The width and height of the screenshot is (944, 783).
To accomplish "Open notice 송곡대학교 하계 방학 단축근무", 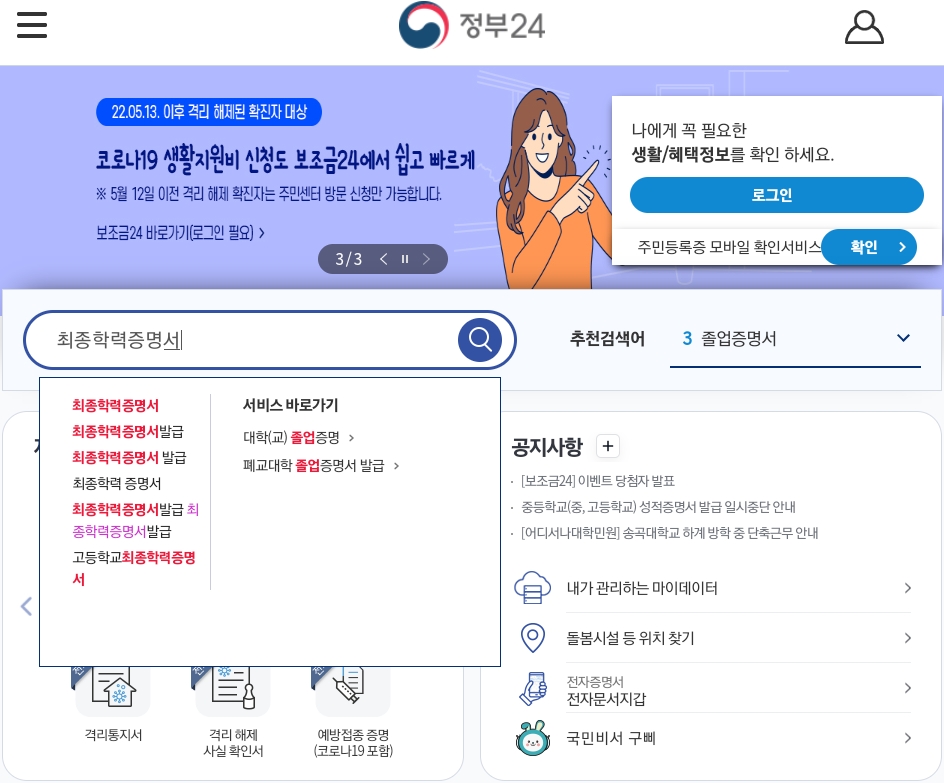I will pos(669,533).
